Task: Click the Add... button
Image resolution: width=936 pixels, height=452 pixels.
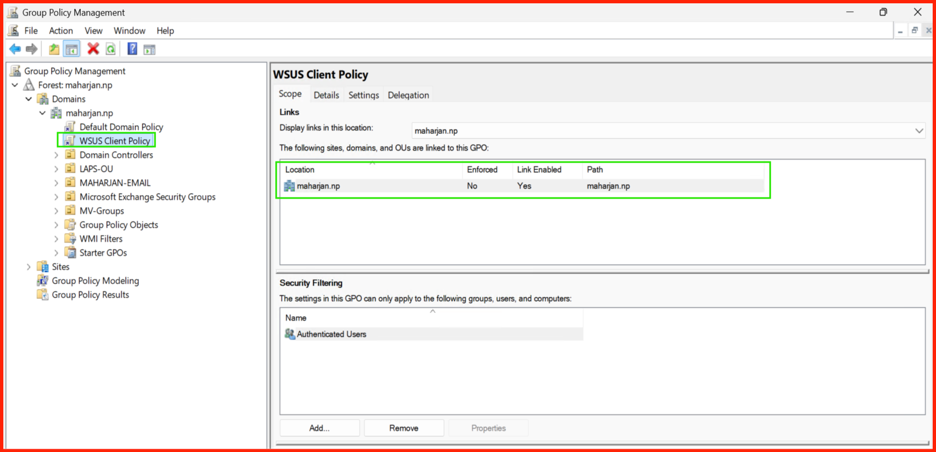Action: pyautogui.click(x=319, y=428)
